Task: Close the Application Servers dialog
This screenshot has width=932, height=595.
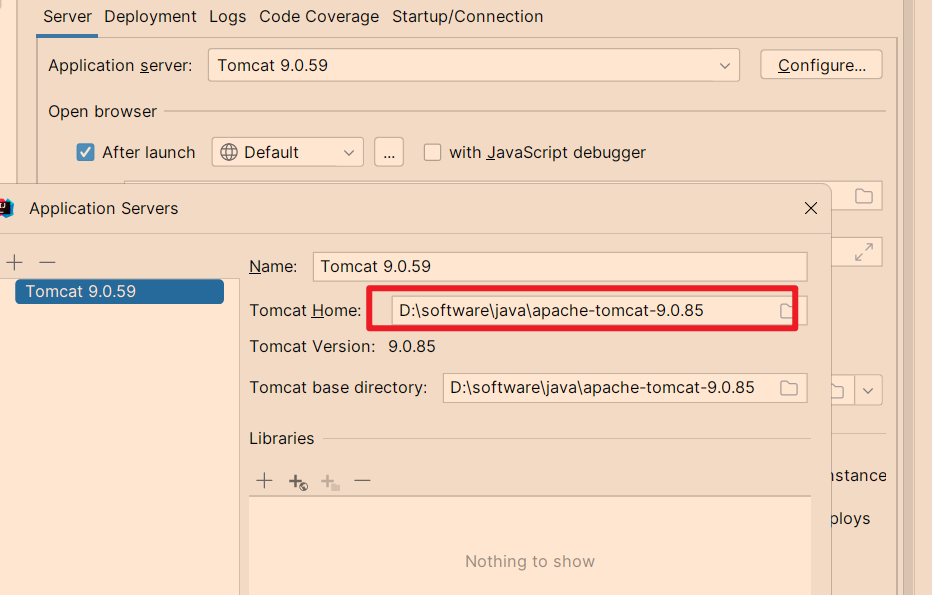Action: 811,208
